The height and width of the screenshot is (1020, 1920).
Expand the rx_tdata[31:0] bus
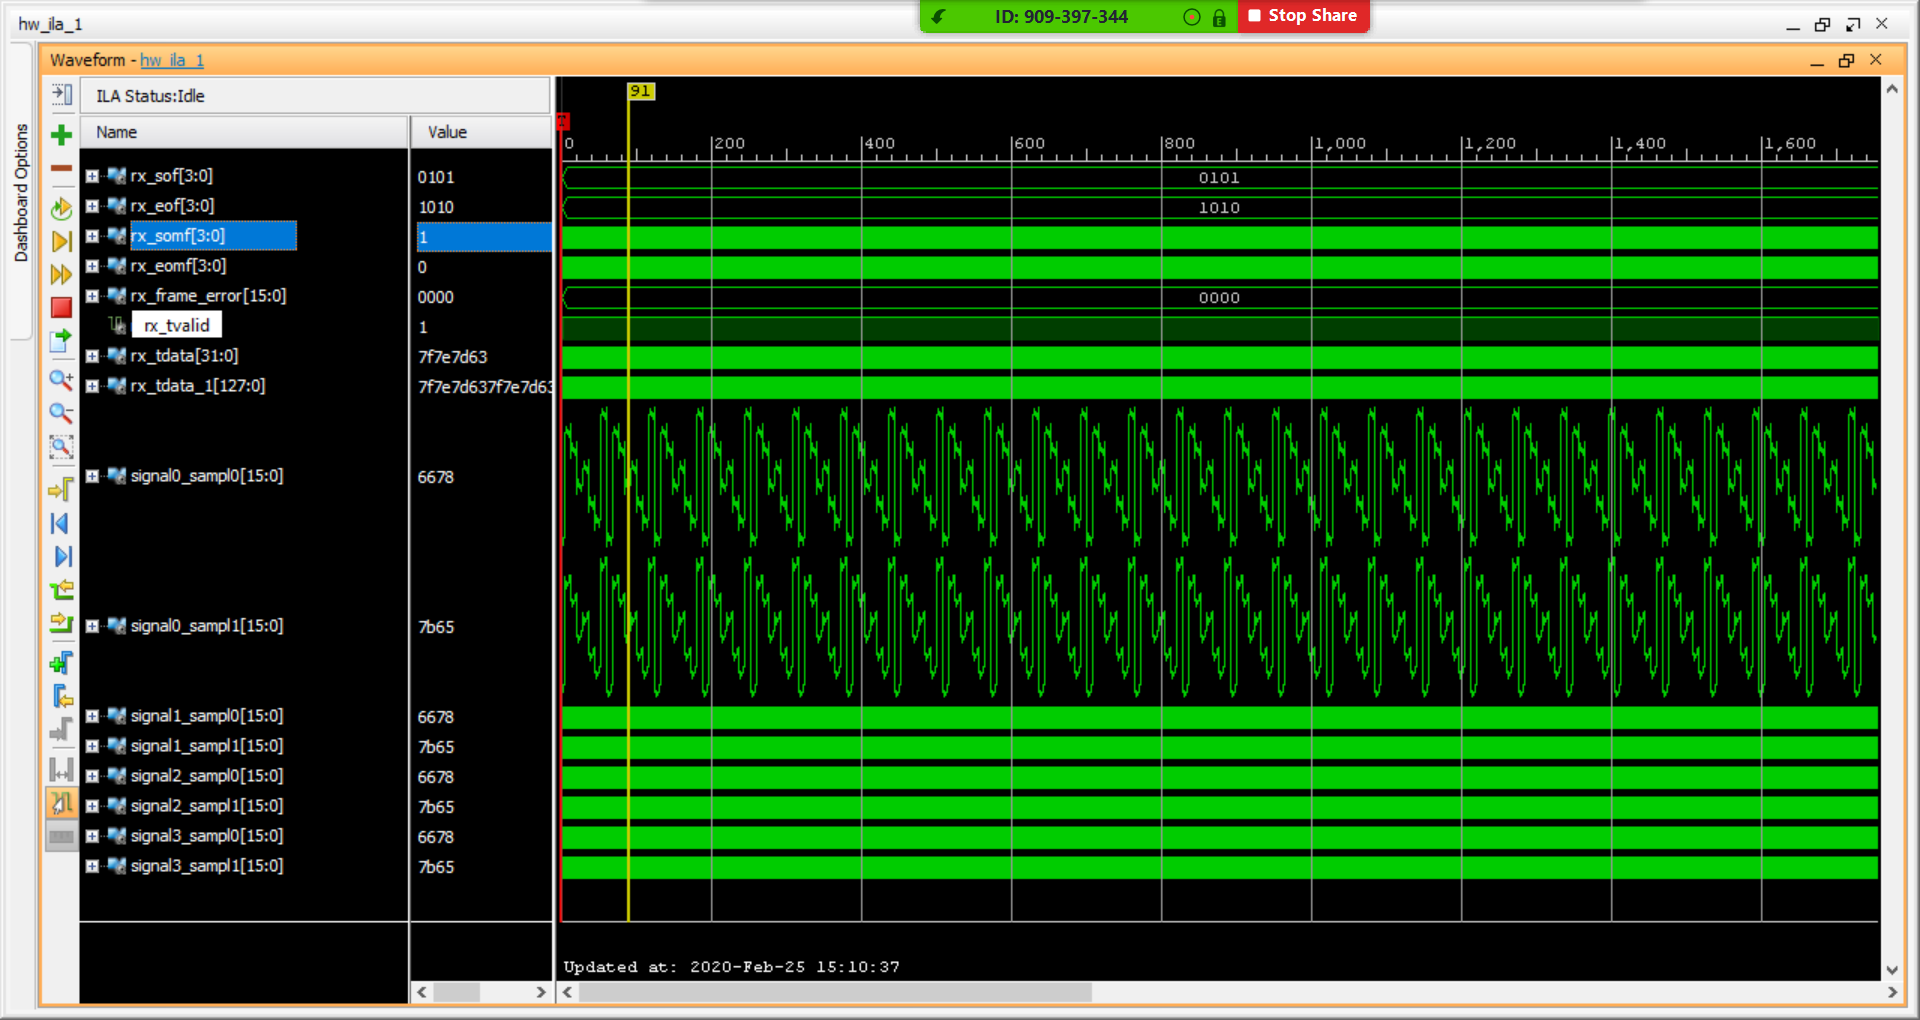pyautogui.click(x=92, y=356)
